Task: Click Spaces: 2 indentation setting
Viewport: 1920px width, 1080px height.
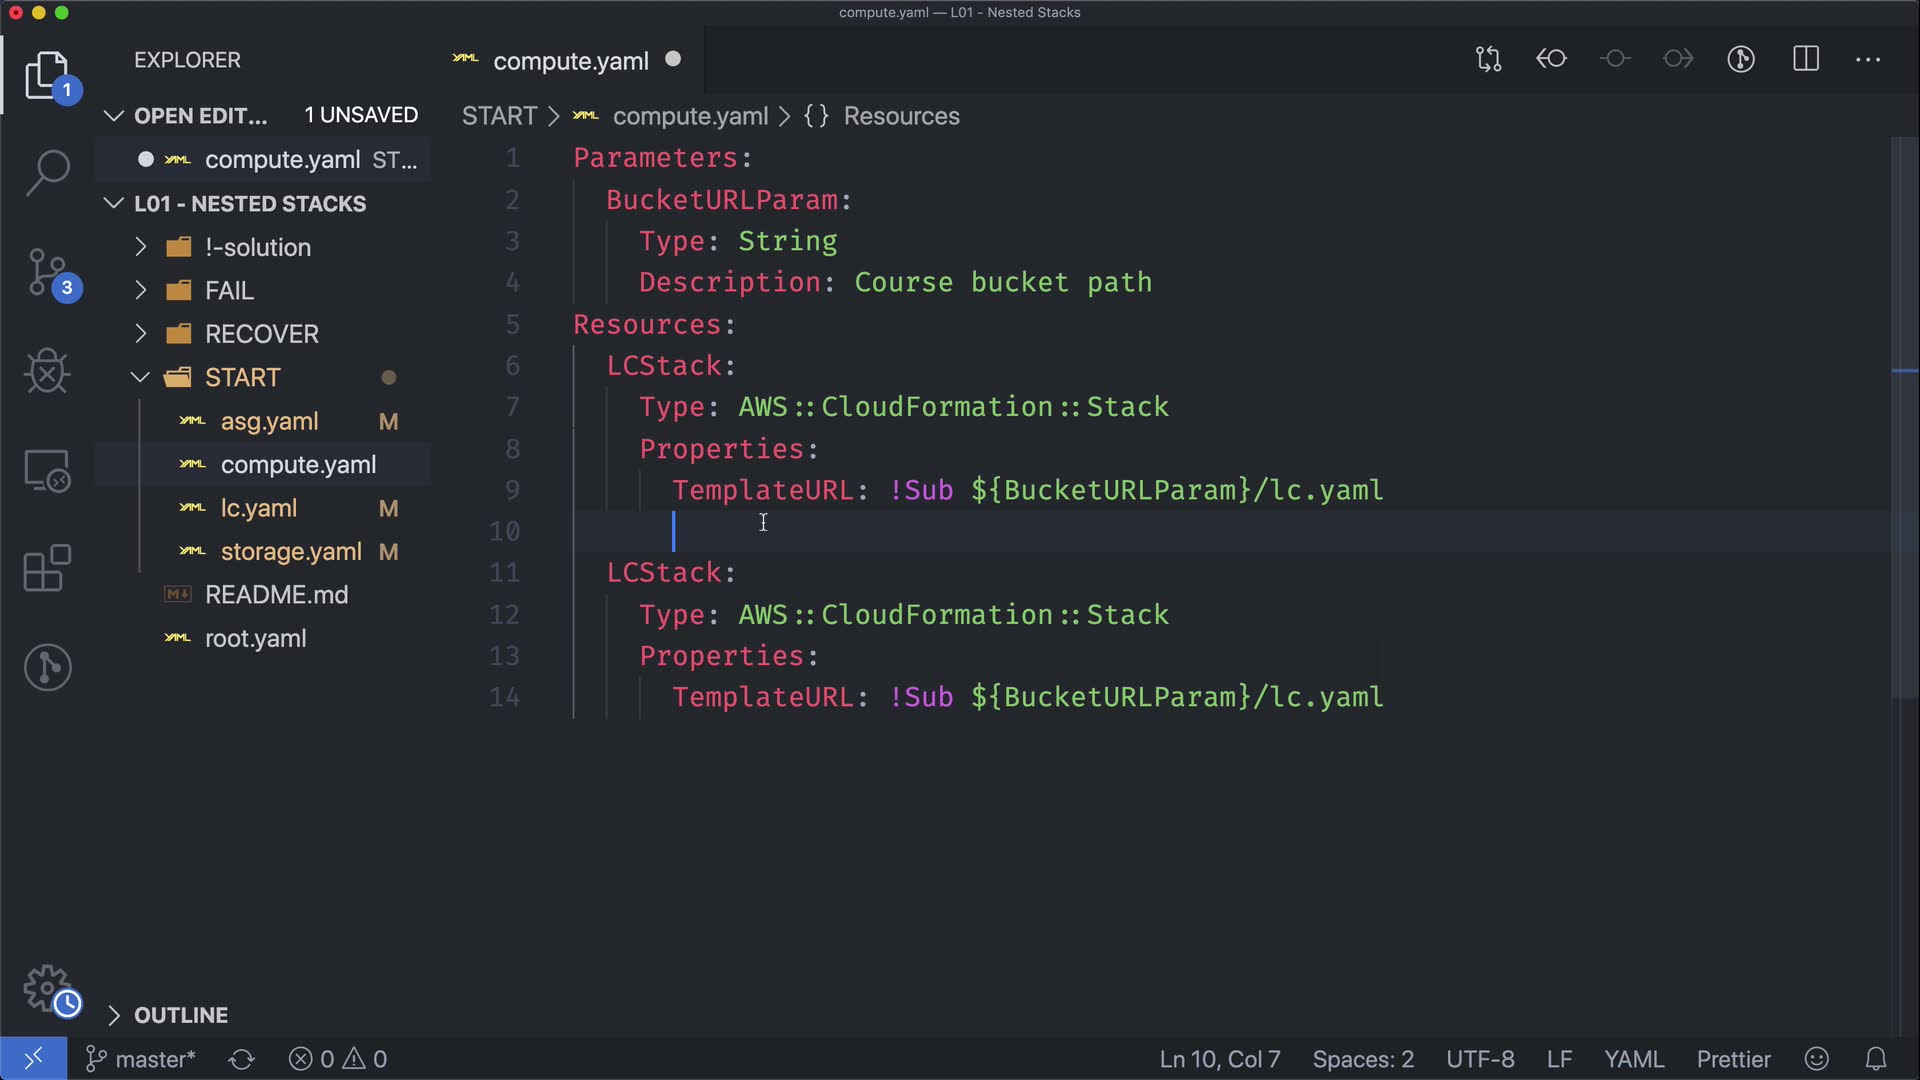Action: 1362,1059
